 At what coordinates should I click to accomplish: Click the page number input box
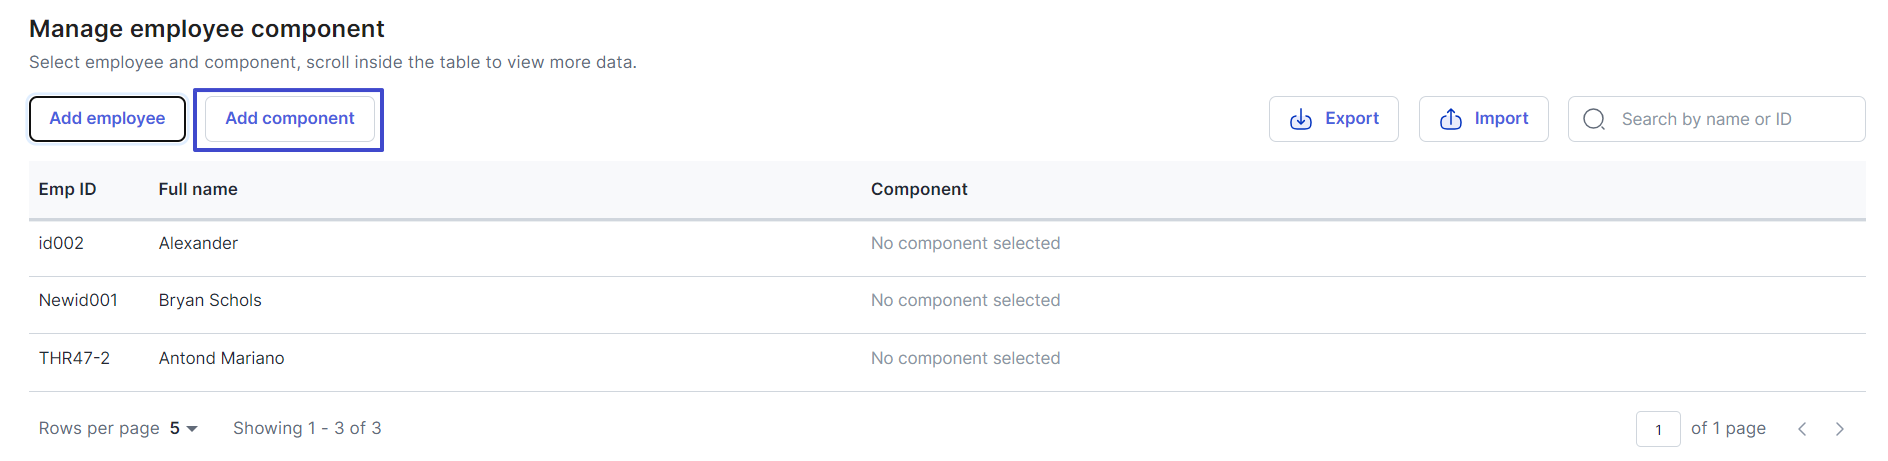click(1658, 429)
